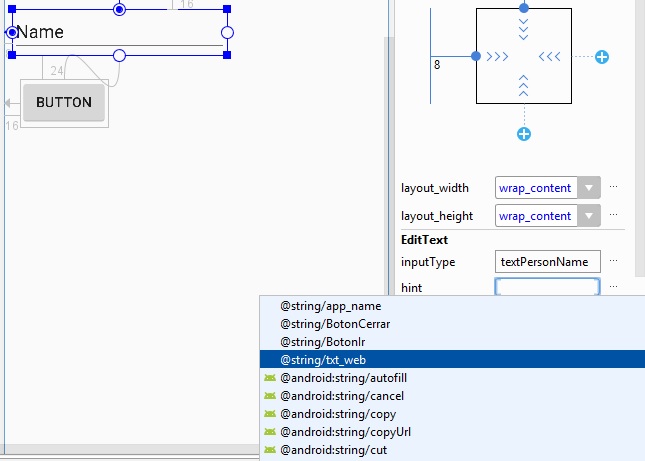Choose @string/app_name from the list

332,306
